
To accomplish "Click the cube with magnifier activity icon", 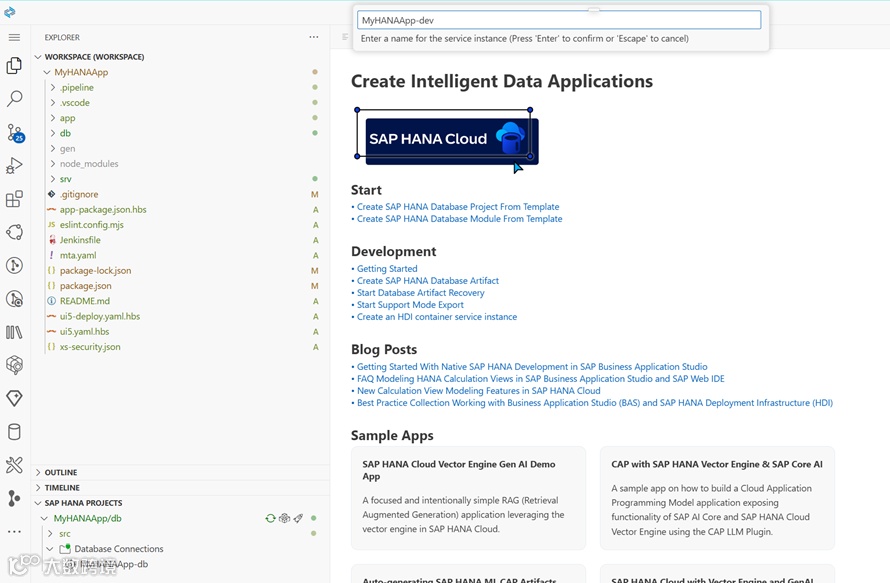I will (x=14, y=365).
